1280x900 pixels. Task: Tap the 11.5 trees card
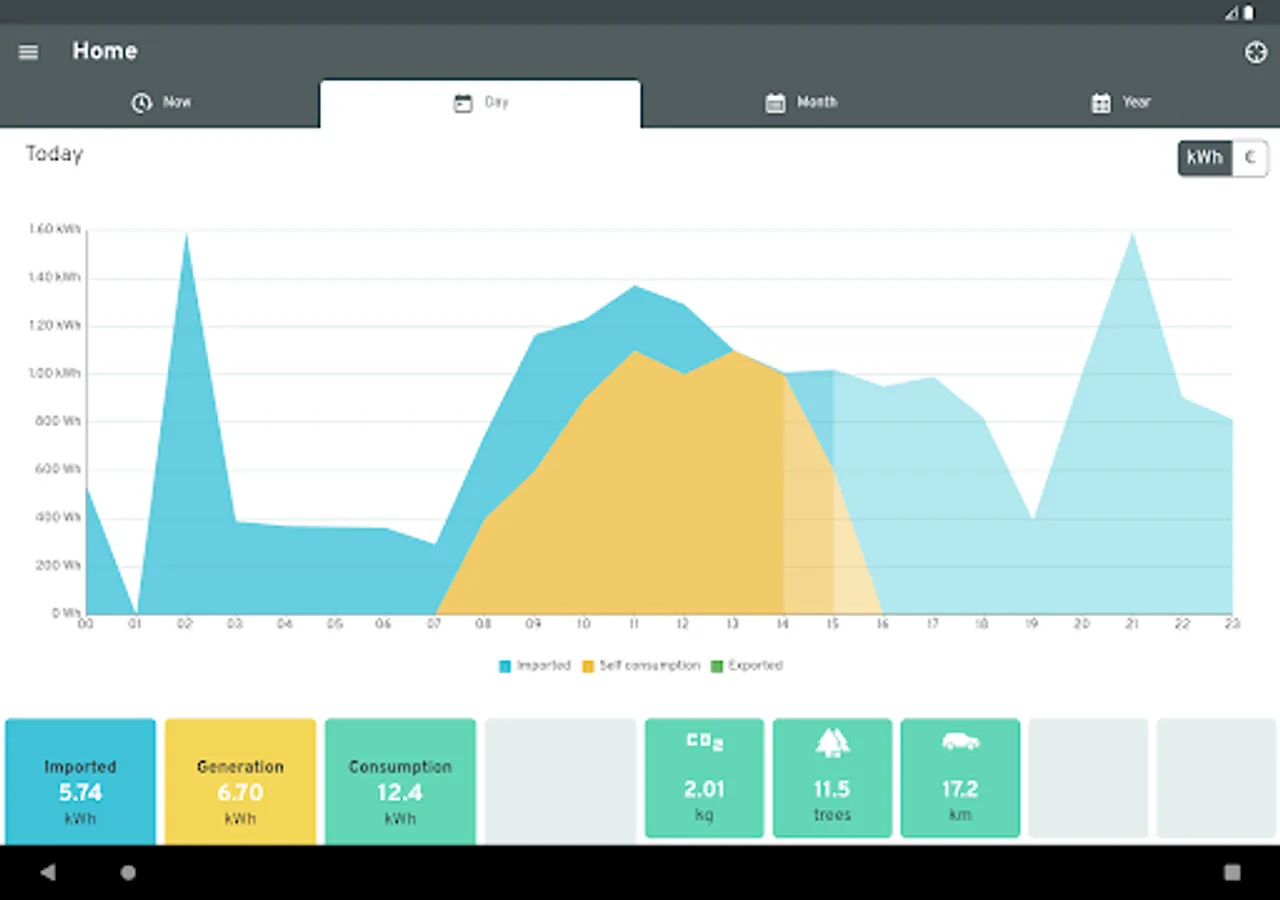tap(832, 778)
